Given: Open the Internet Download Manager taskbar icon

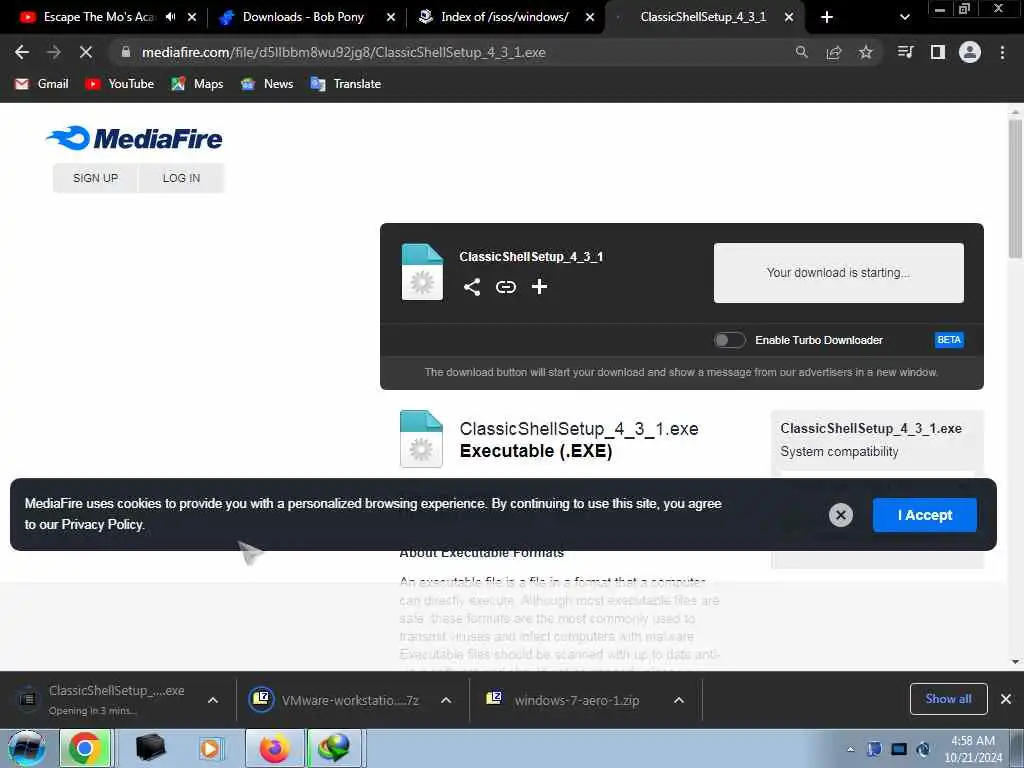Looking at the screenshot, I should click(x=334, y=748).
